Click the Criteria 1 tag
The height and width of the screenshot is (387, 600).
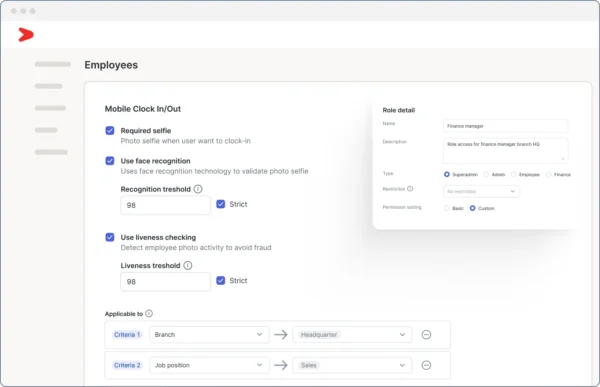coord(127,335)
